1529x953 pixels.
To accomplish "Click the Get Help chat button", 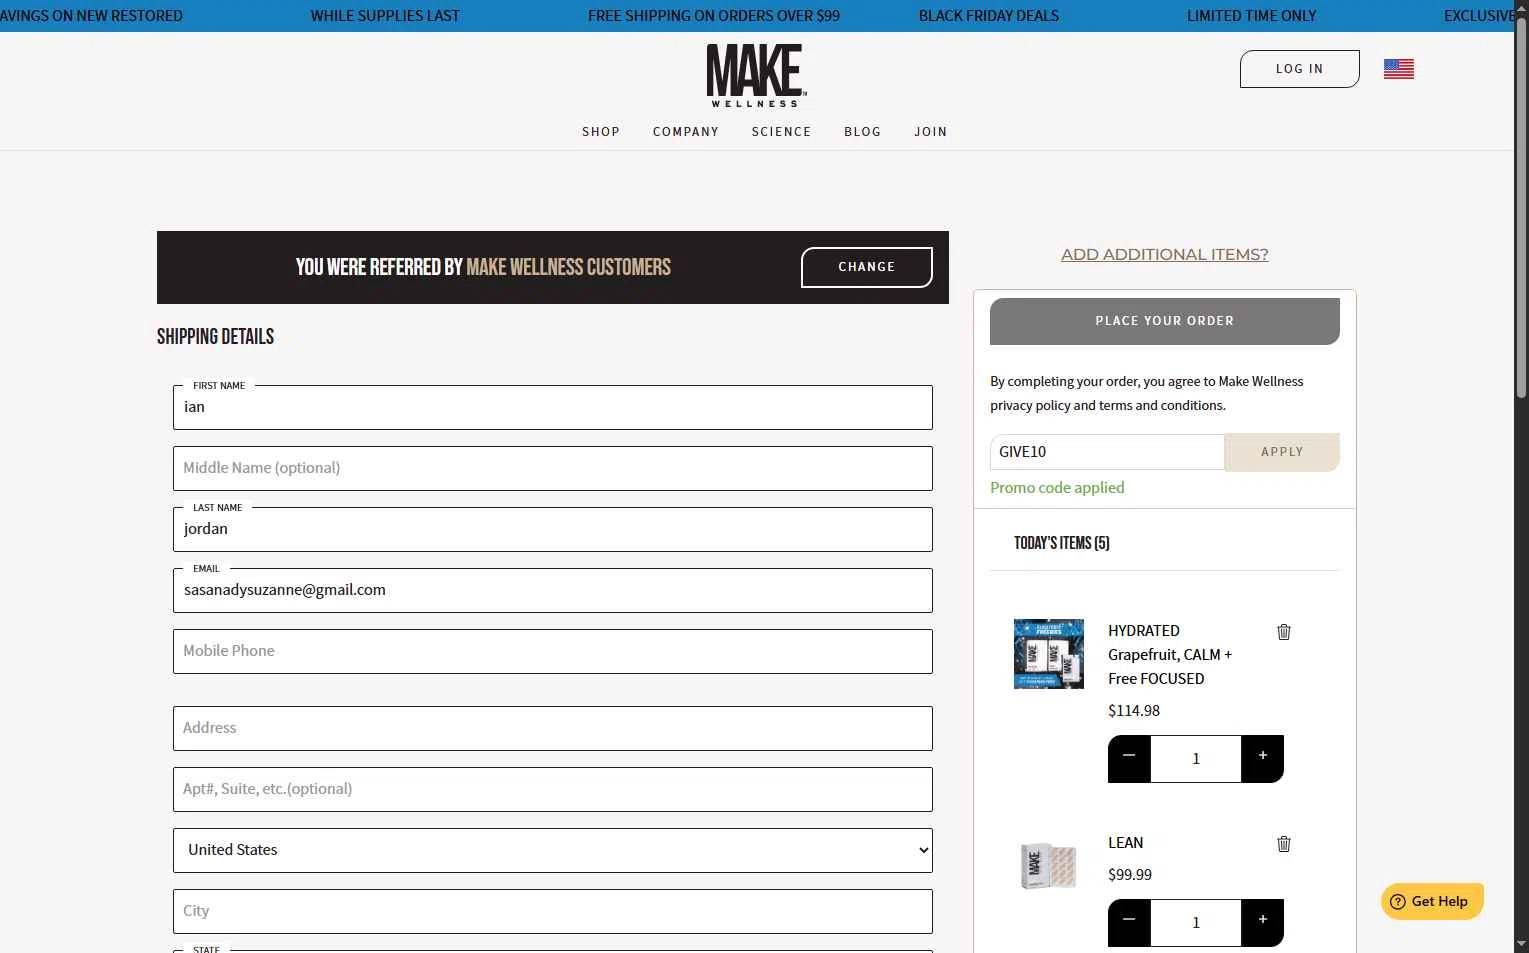I will point(1432,901).
